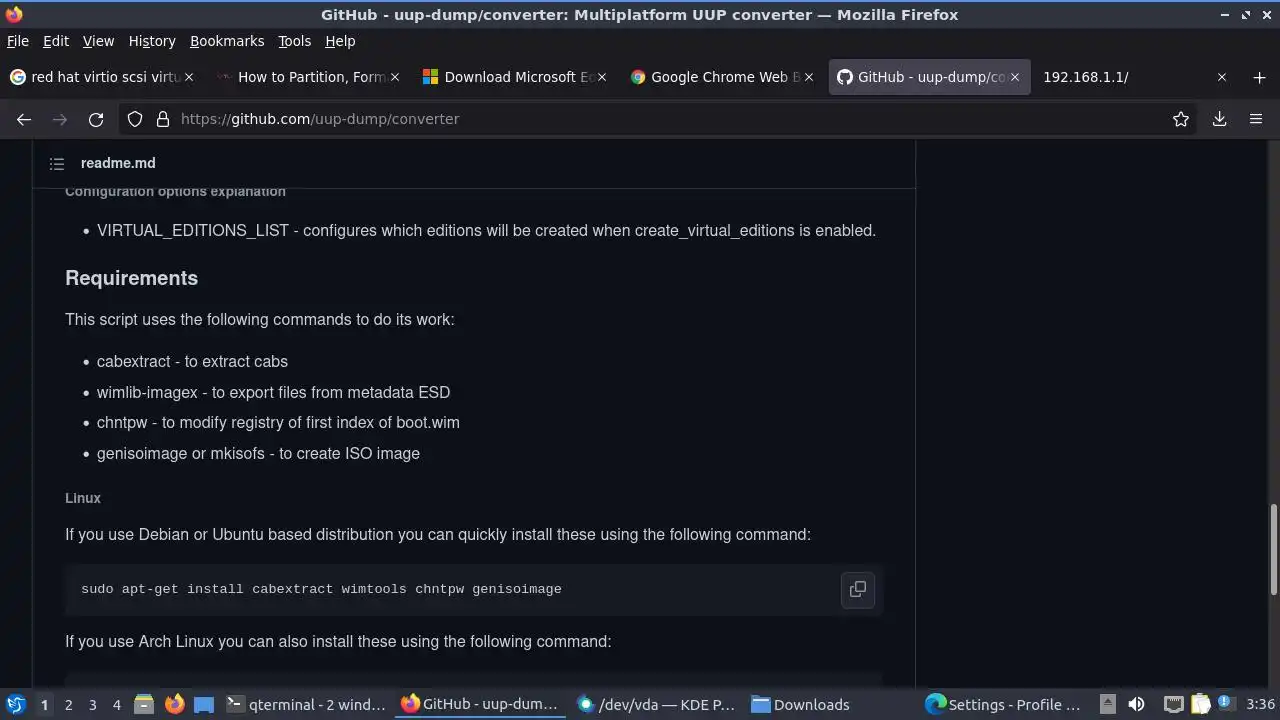Screen dimensions: 1280x720
Task: Click the panel clock showing 3:36
Action: pyautogui.click(x=1260, y=704)
